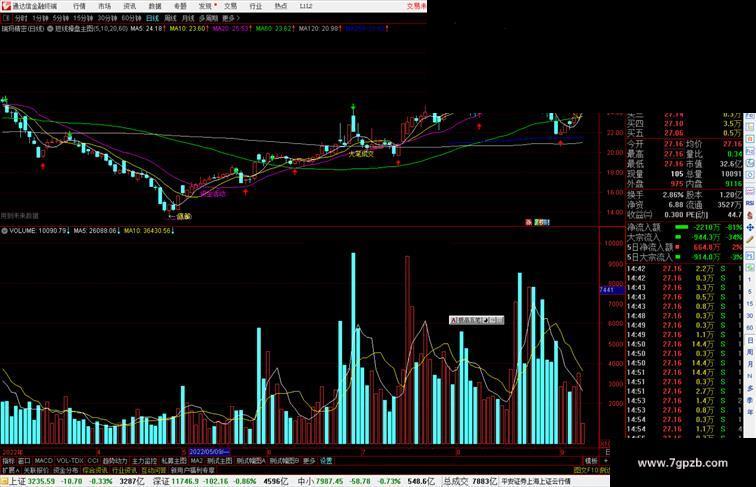Open the 热点 menu
The width and height of the screenshot is (756, 487).
click(281, 6)
